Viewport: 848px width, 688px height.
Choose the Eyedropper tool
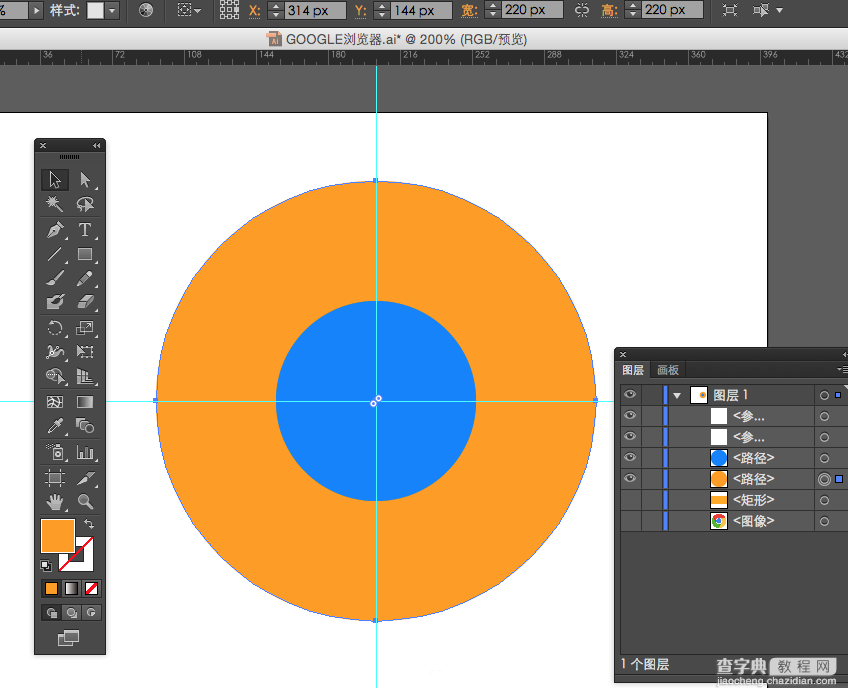55,426
